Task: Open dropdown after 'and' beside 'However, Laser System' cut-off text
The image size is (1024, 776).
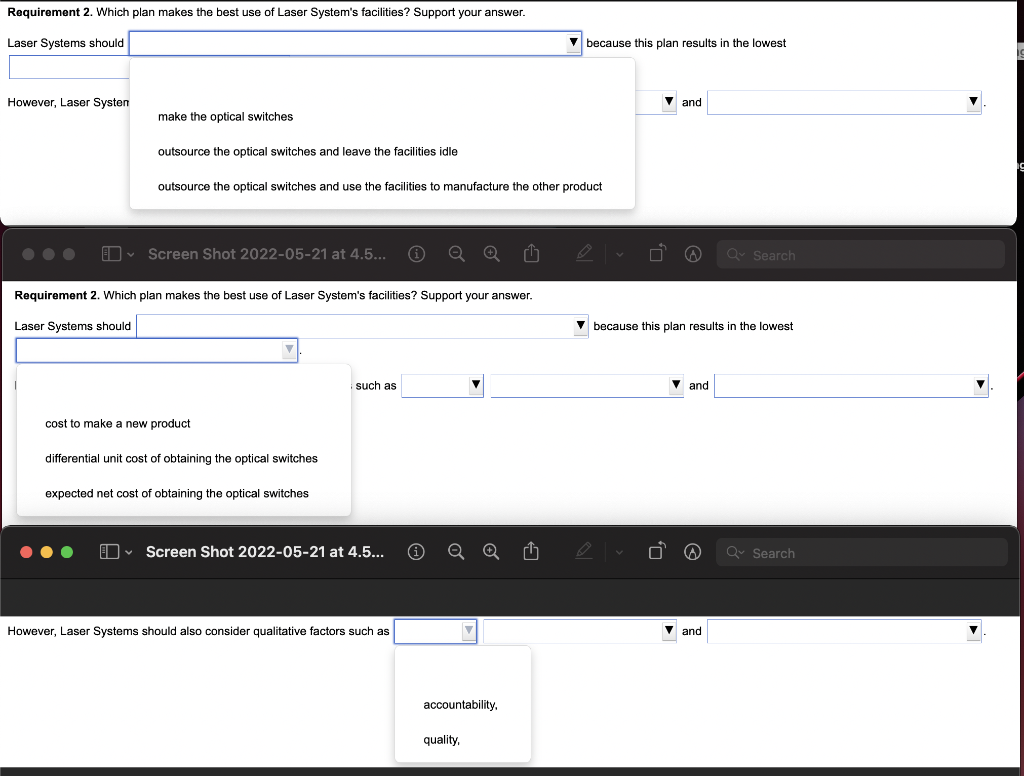Action: (844, 102)
